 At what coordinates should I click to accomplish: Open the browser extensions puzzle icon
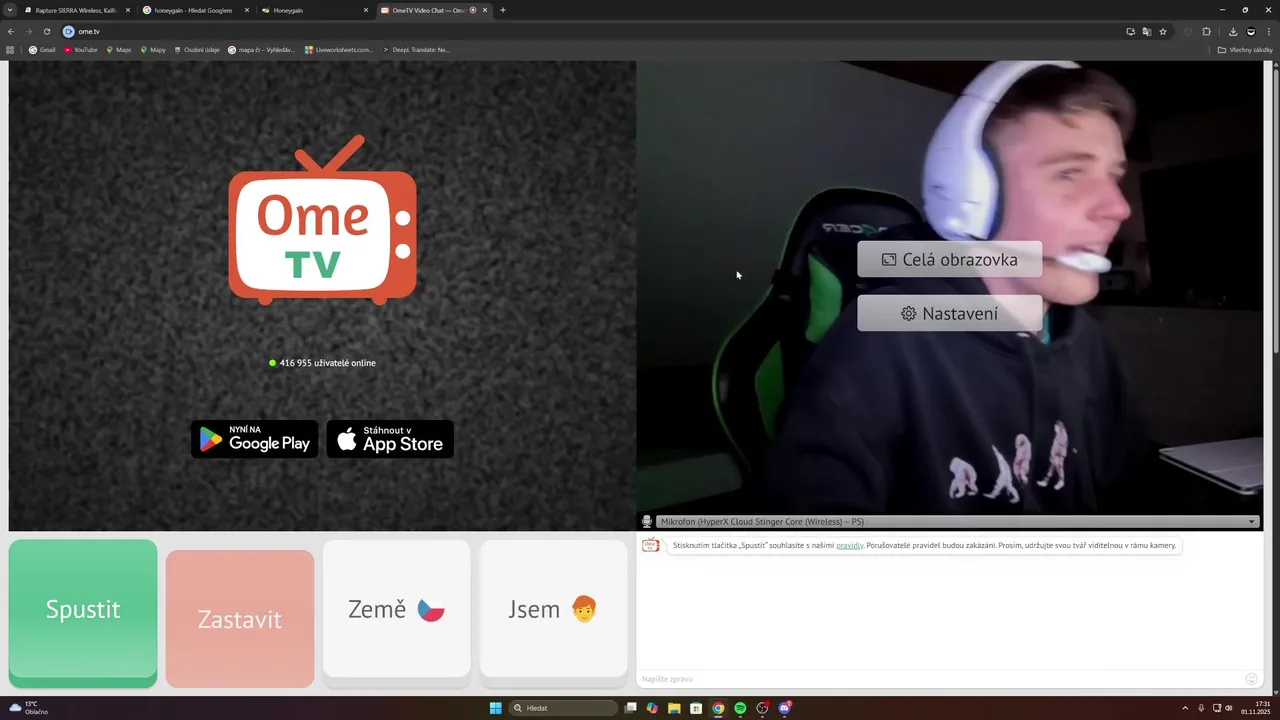(x=1206, y=31)
